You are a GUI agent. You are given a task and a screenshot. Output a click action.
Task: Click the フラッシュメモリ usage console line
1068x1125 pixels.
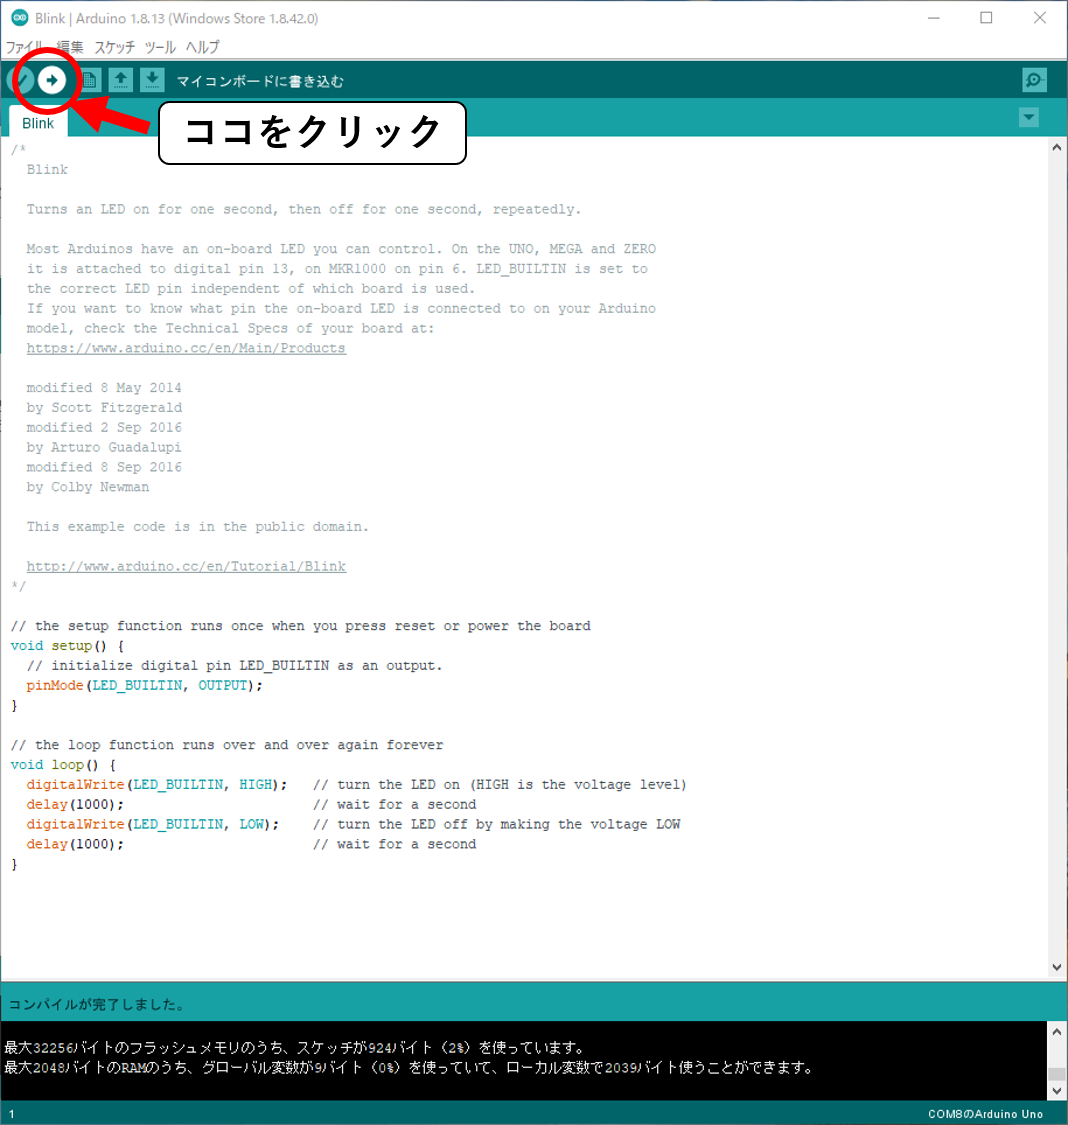[x=295, y=1048]
